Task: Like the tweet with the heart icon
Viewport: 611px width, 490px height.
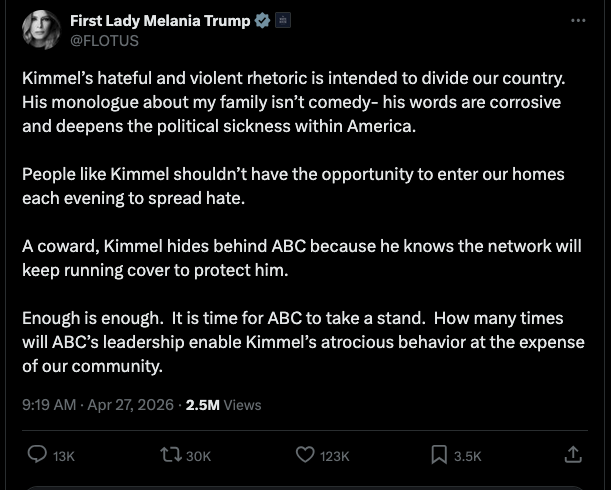Action: click(306, 455)
